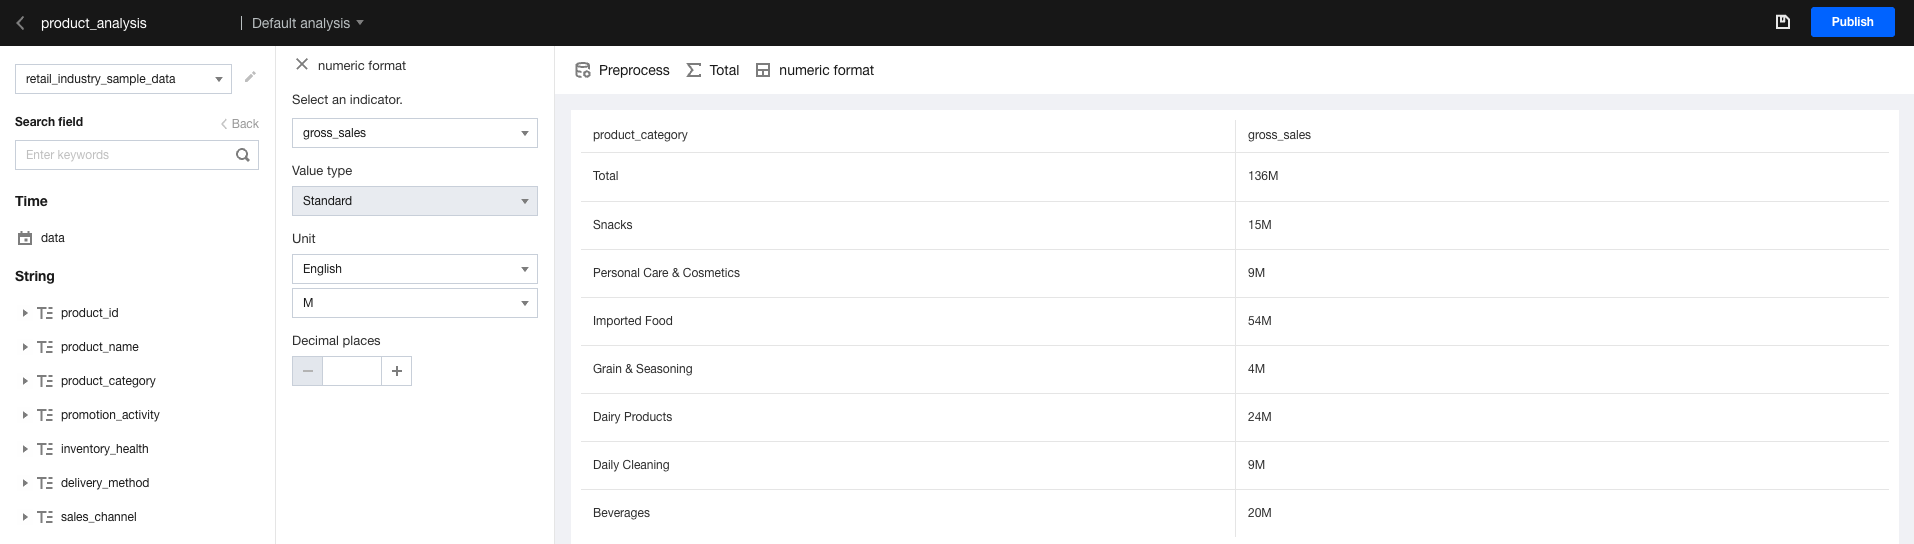Open the Default analysis dropdown
Image resolution: width=1914 pixels, height=544 pixels.
[x=307, y=23]
